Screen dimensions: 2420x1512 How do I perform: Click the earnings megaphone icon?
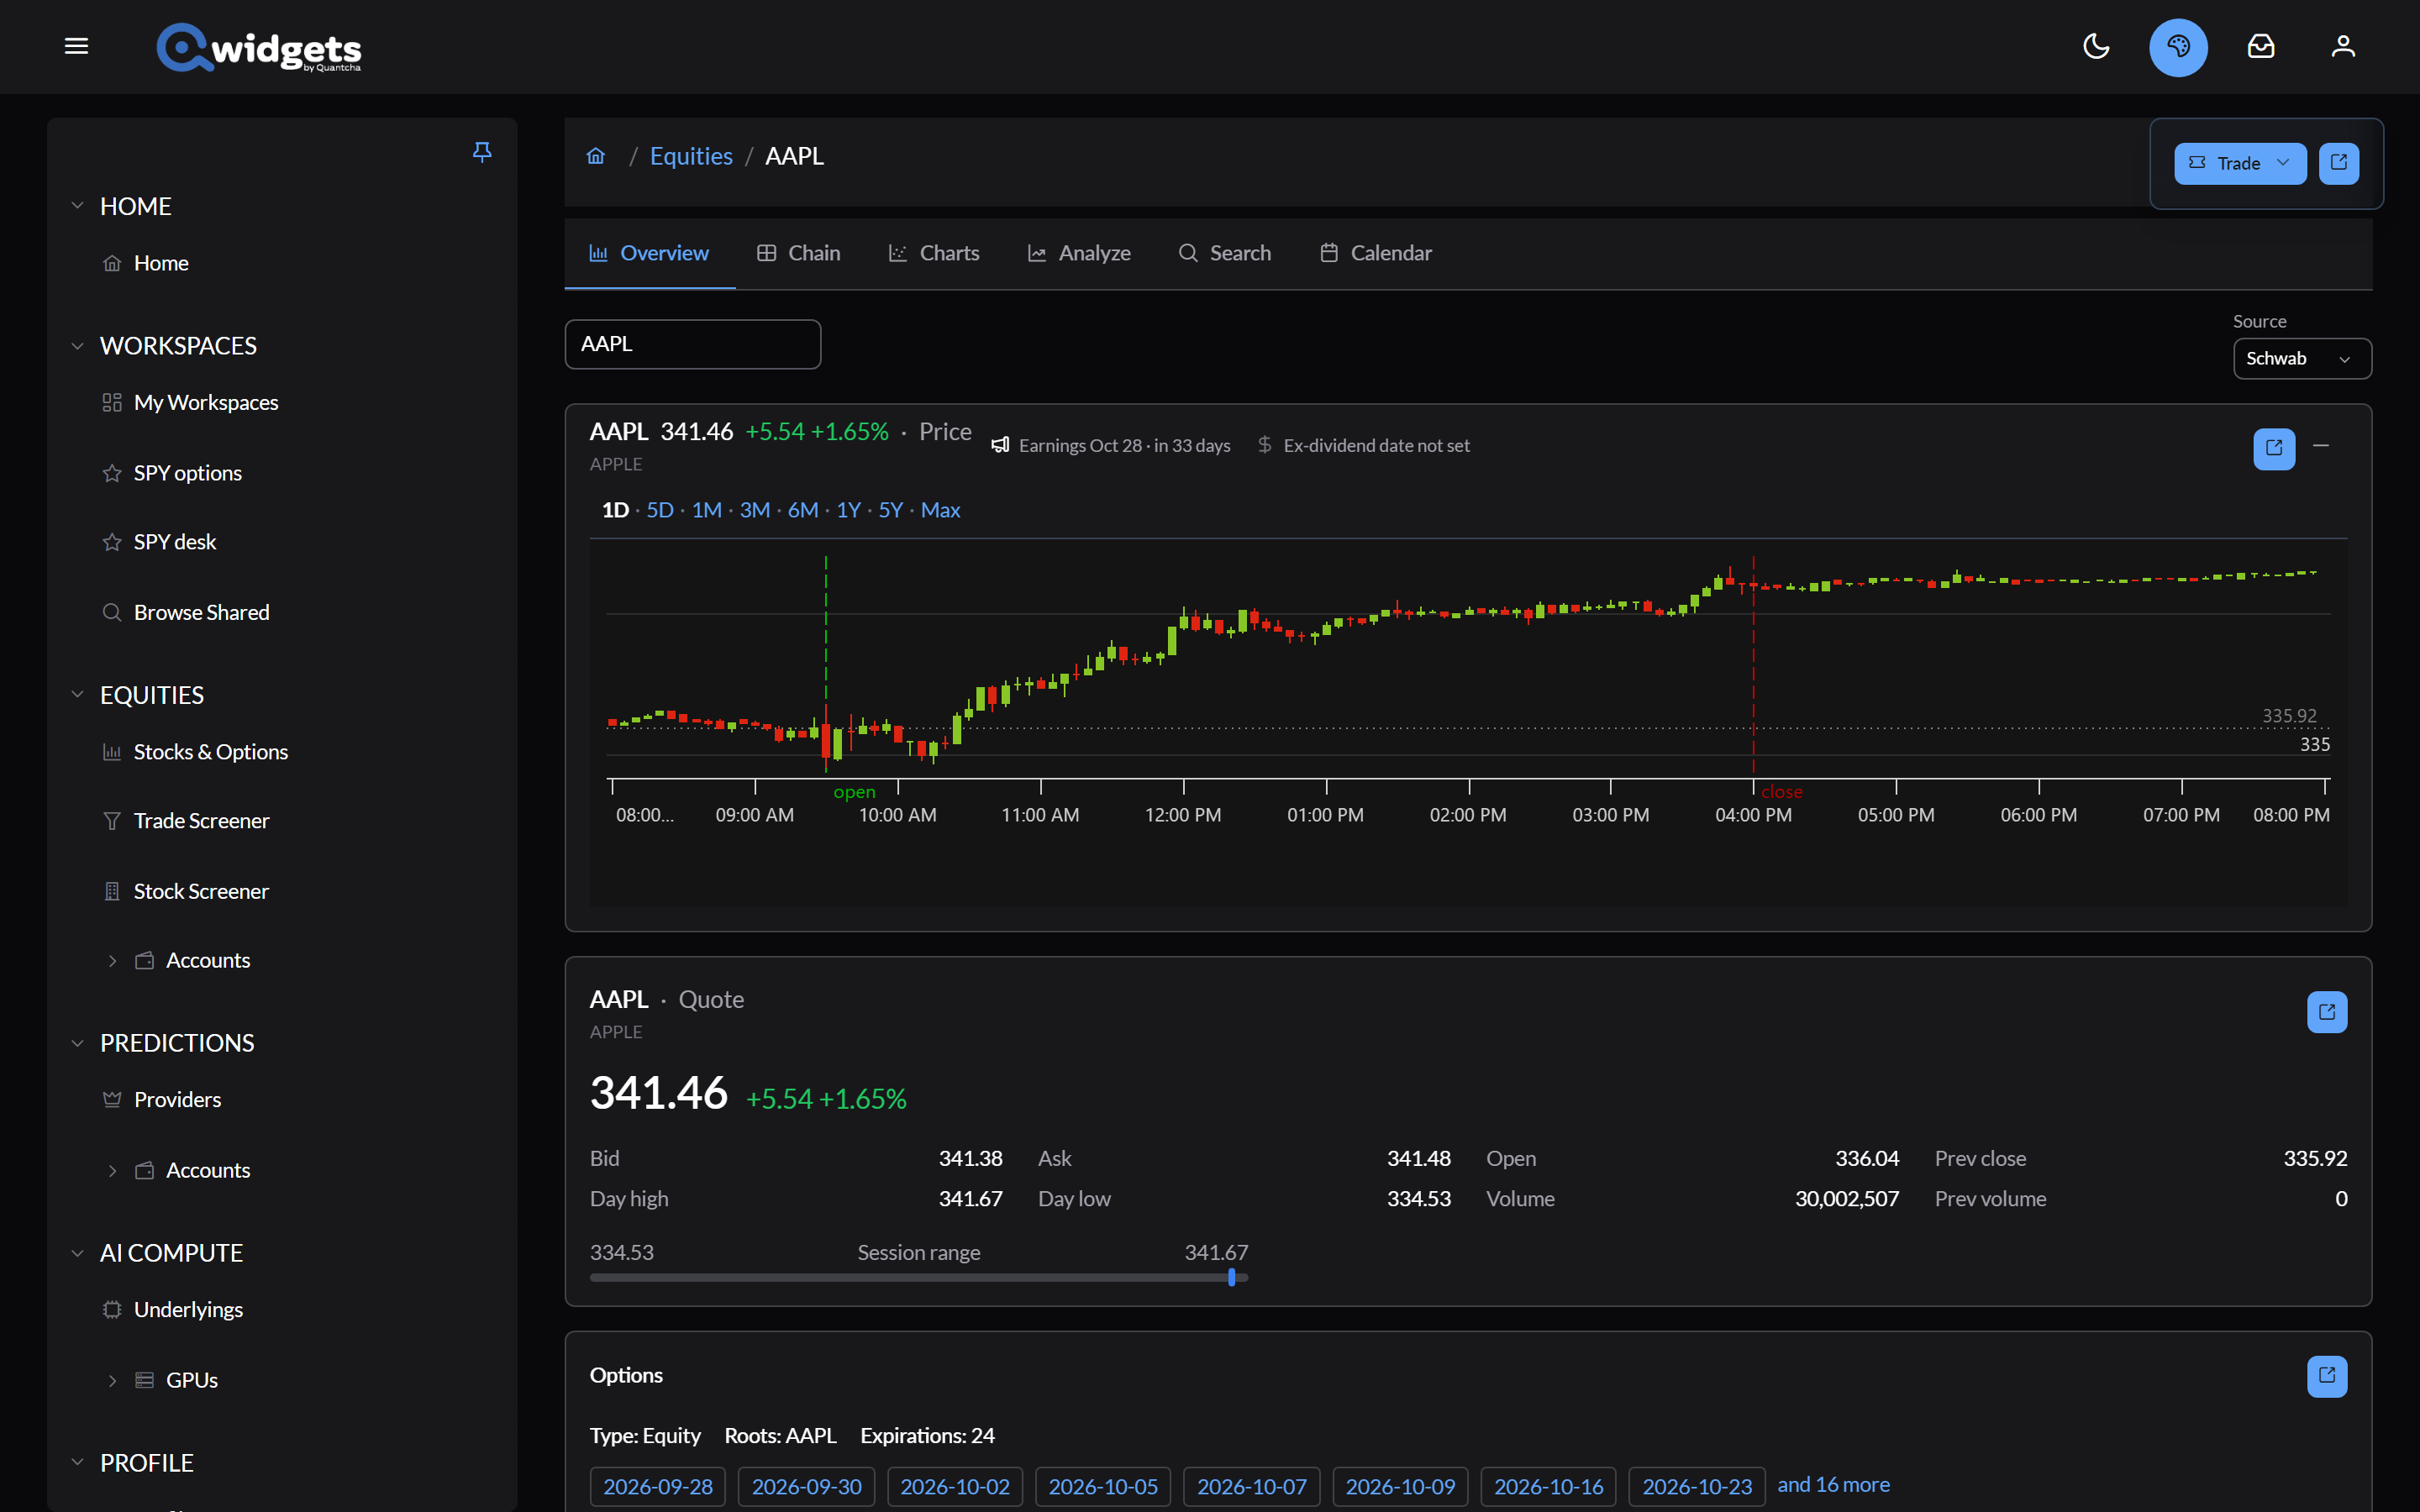coord(1000,445)
